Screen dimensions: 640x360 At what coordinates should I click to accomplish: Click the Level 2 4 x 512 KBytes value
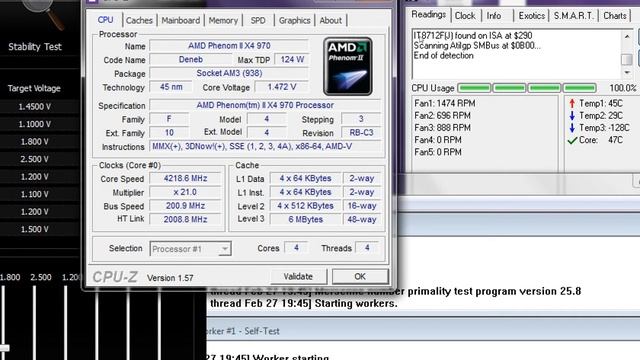coord(305,206)
